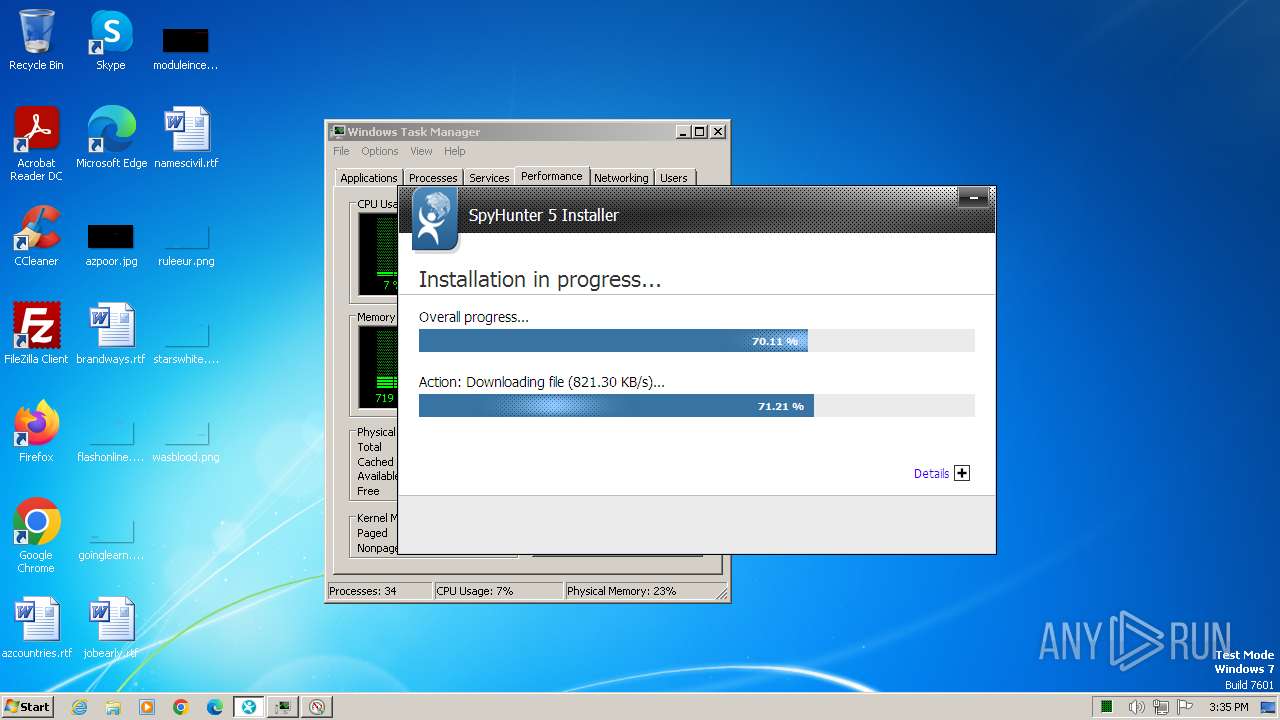Switch to SpyHunter installer taskbar button
Screen dimensions: 1280x720
point(249,707)
